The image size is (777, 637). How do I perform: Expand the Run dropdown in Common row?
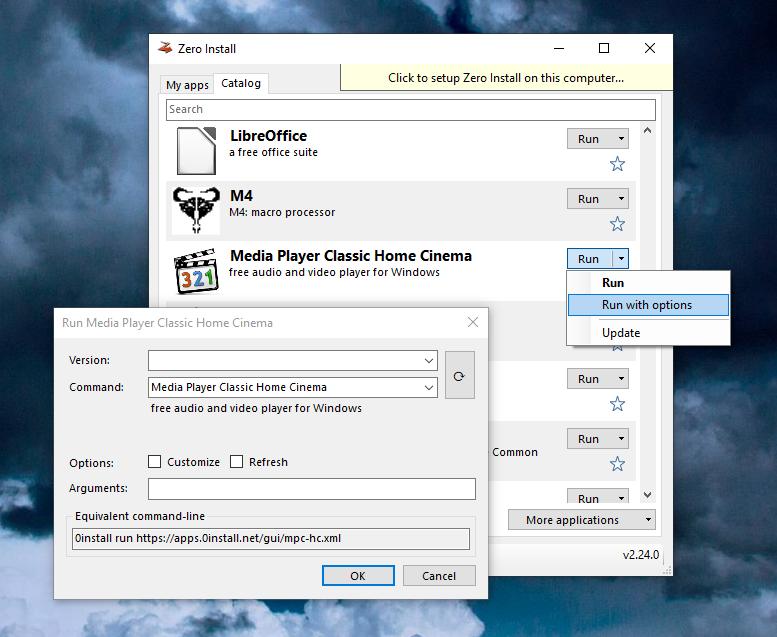[621, 439]
